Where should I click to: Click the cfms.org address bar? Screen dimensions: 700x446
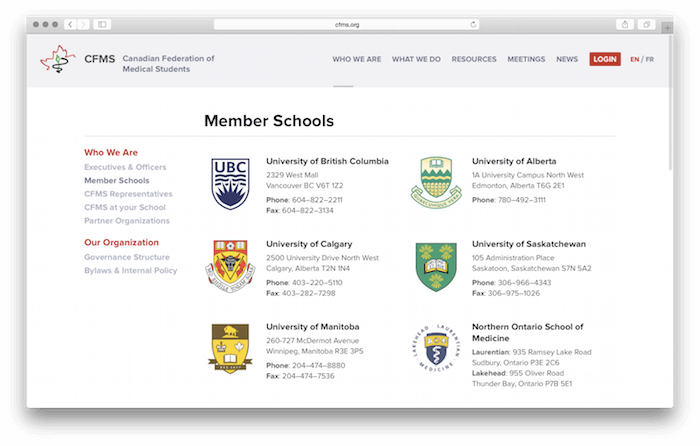346,24
